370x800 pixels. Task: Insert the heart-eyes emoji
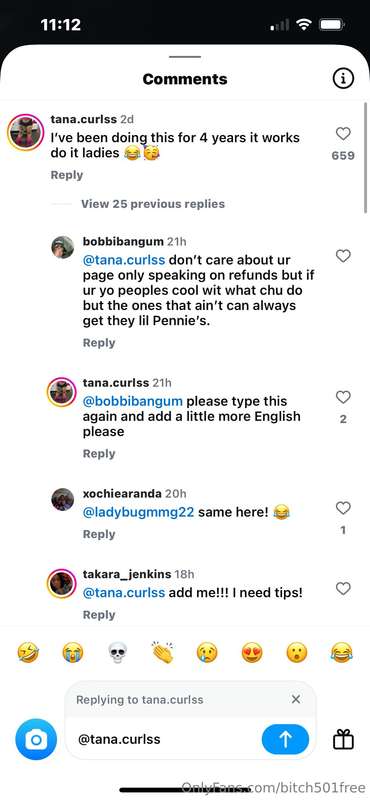[252, 653]
